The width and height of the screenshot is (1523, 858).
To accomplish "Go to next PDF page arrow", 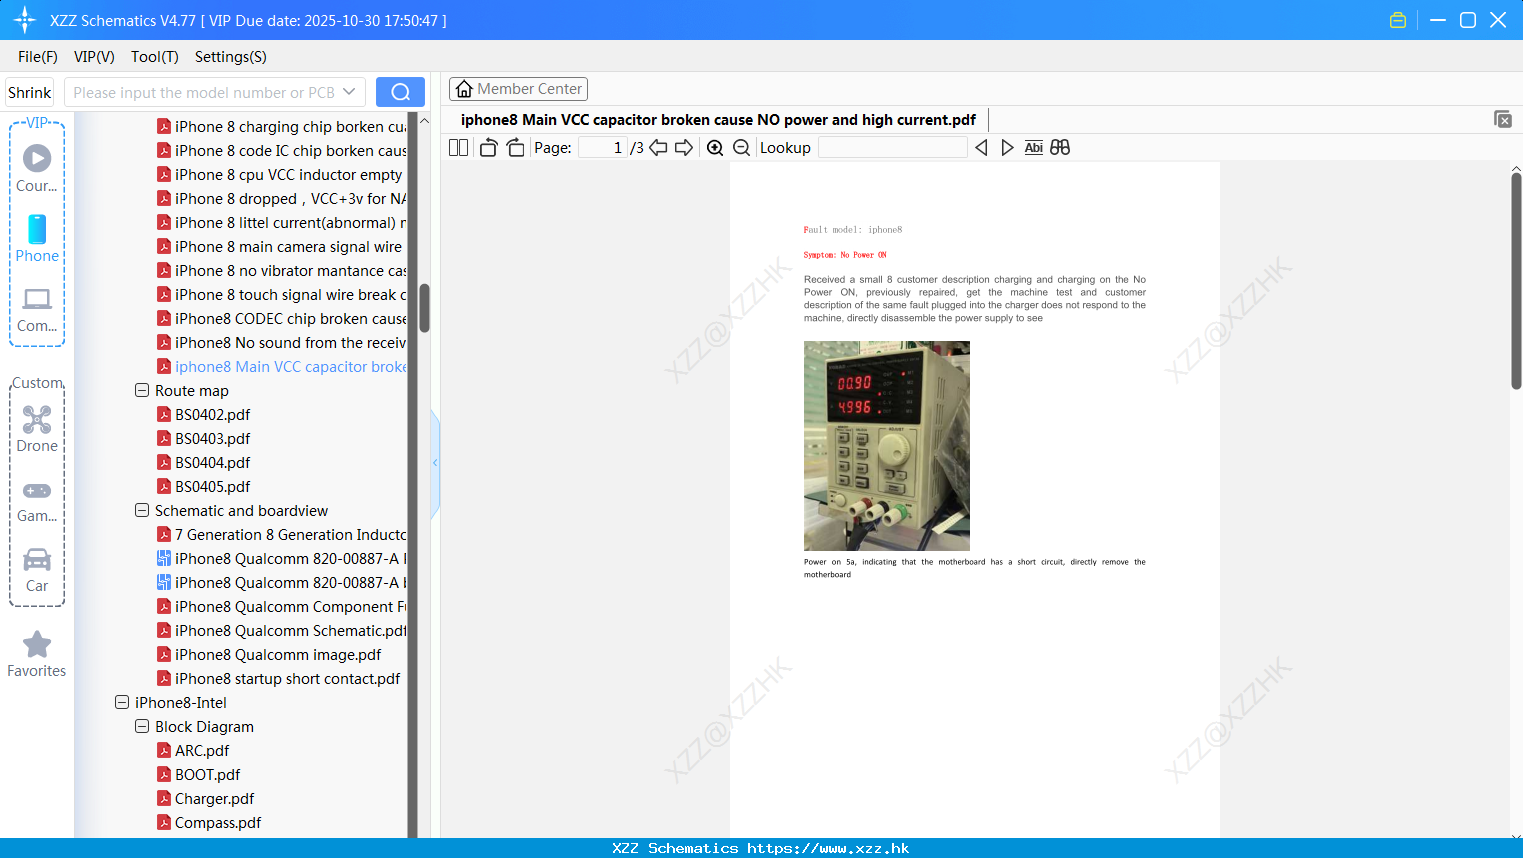I will click(x=684, y=148).
